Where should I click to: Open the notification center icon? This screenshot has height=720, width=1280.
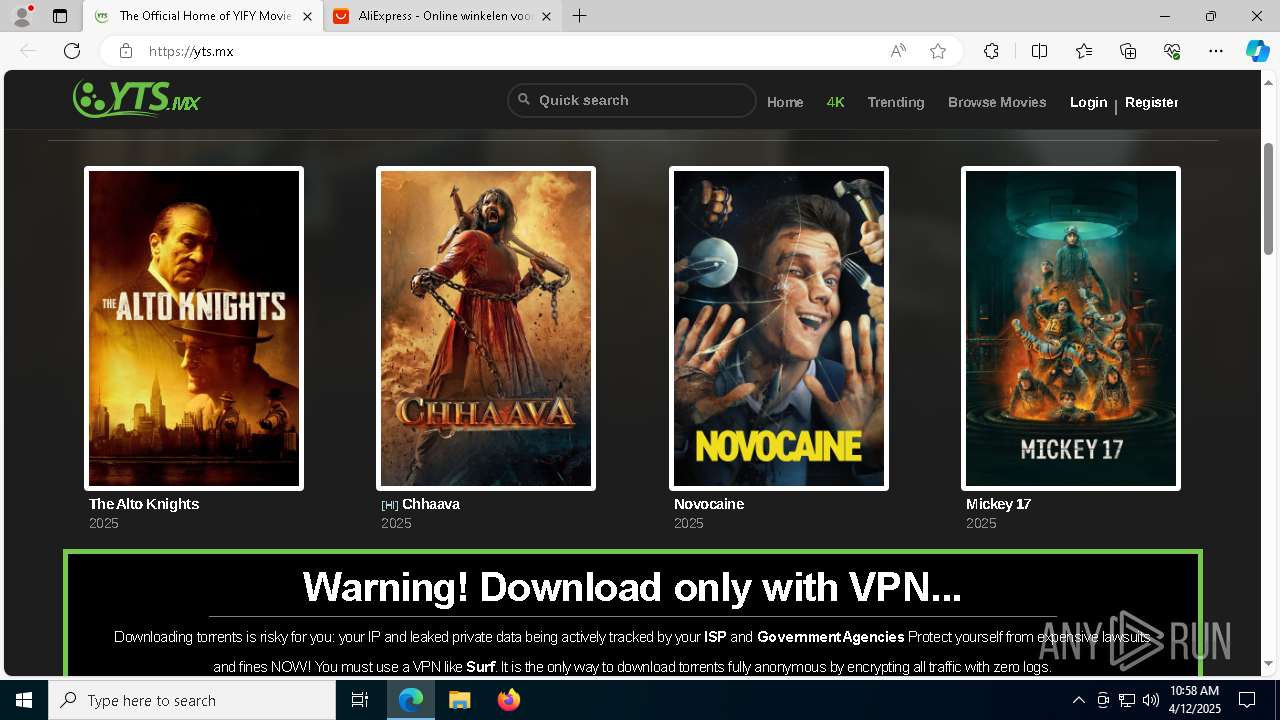pyautogui.click(x=1247, y=700)
